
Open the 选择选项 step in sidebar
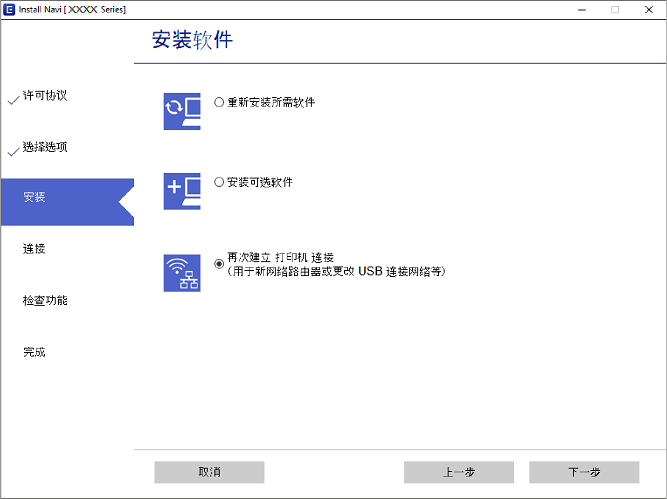[x=45, y=148]
